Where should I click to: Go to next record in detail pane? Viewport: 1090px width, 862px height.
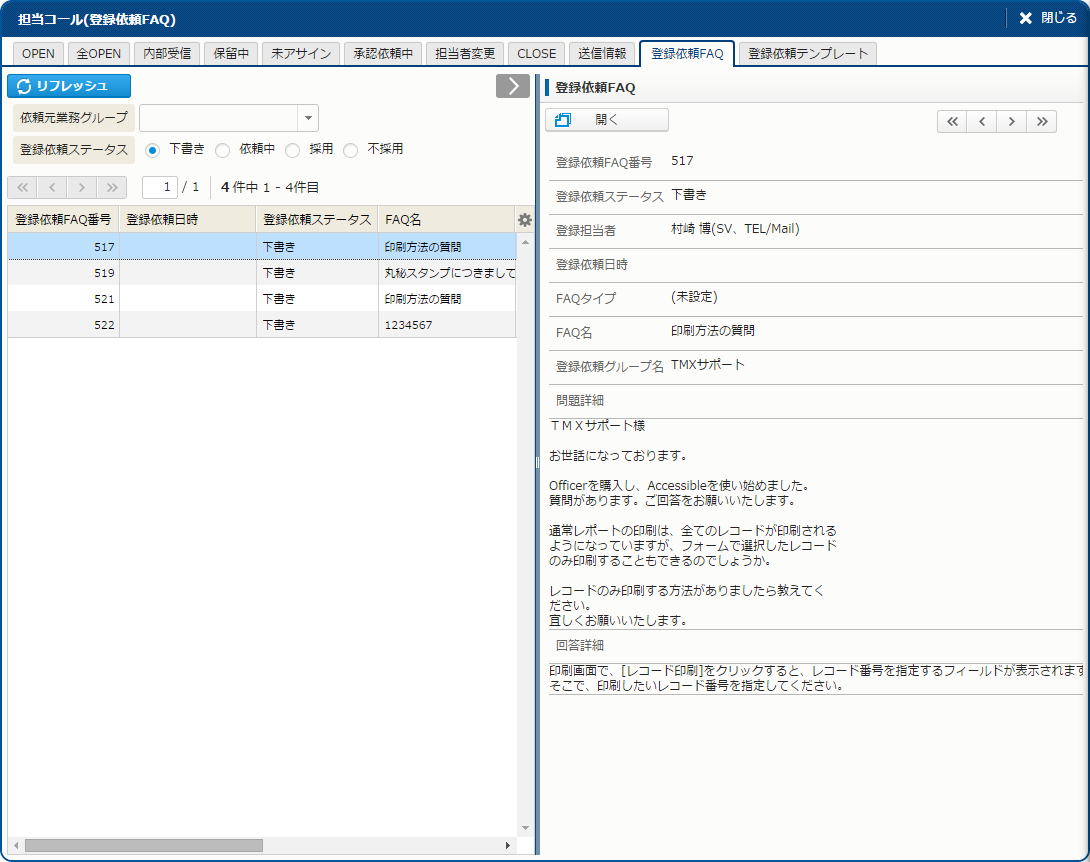[x=1012, y=121]
